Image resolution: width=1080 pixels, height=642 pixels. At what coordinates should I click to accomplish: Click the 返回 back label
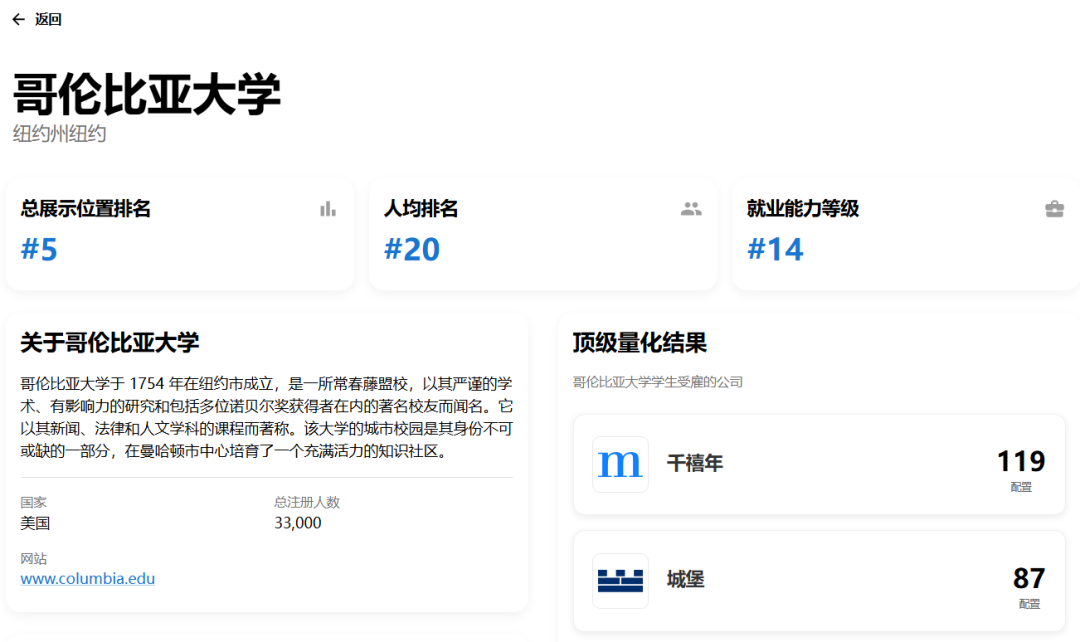pos(48,19)
